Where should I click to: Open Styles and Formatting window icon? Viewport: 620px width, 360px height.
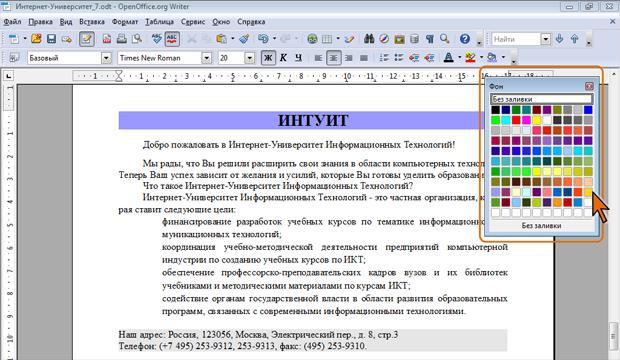14,58
